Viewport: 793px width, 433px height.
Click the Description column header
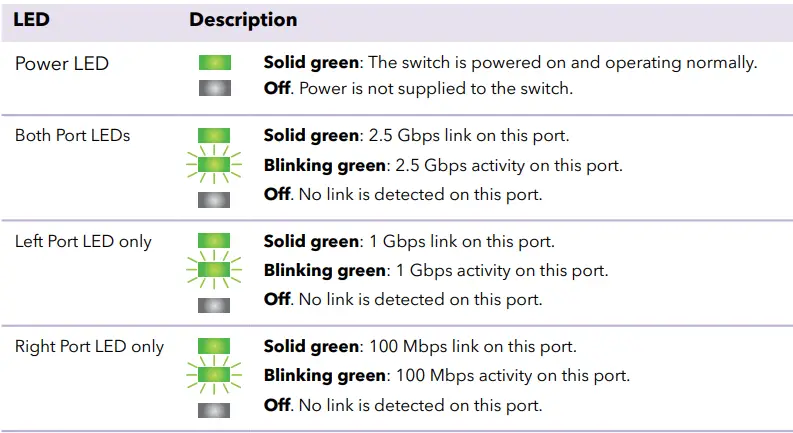coord(243,20)
